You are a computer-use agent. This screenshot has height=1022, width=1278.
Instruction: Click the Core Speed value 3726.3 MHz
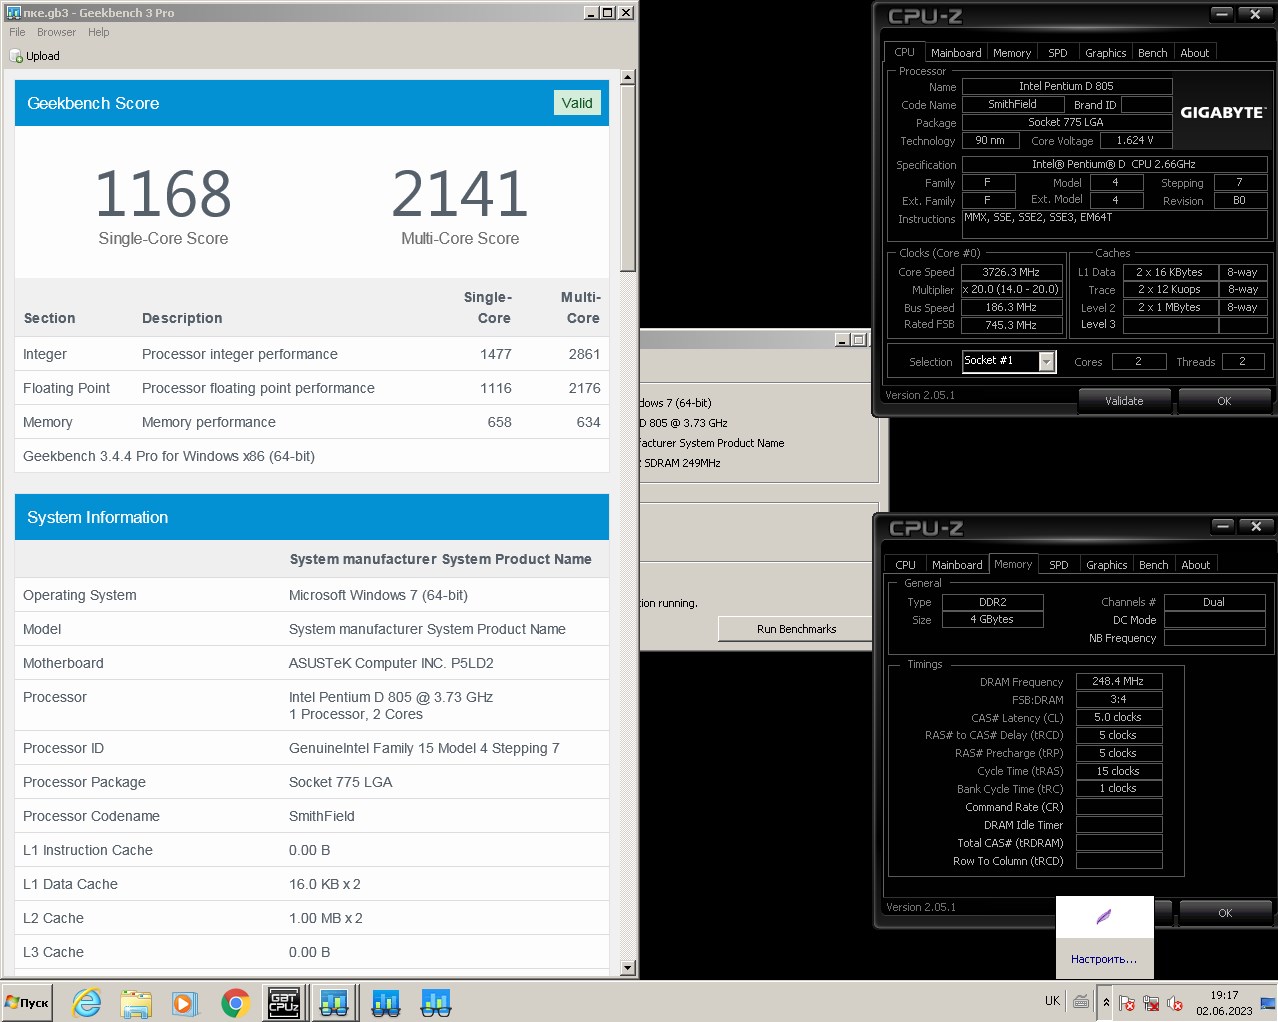coord(1011,272)
